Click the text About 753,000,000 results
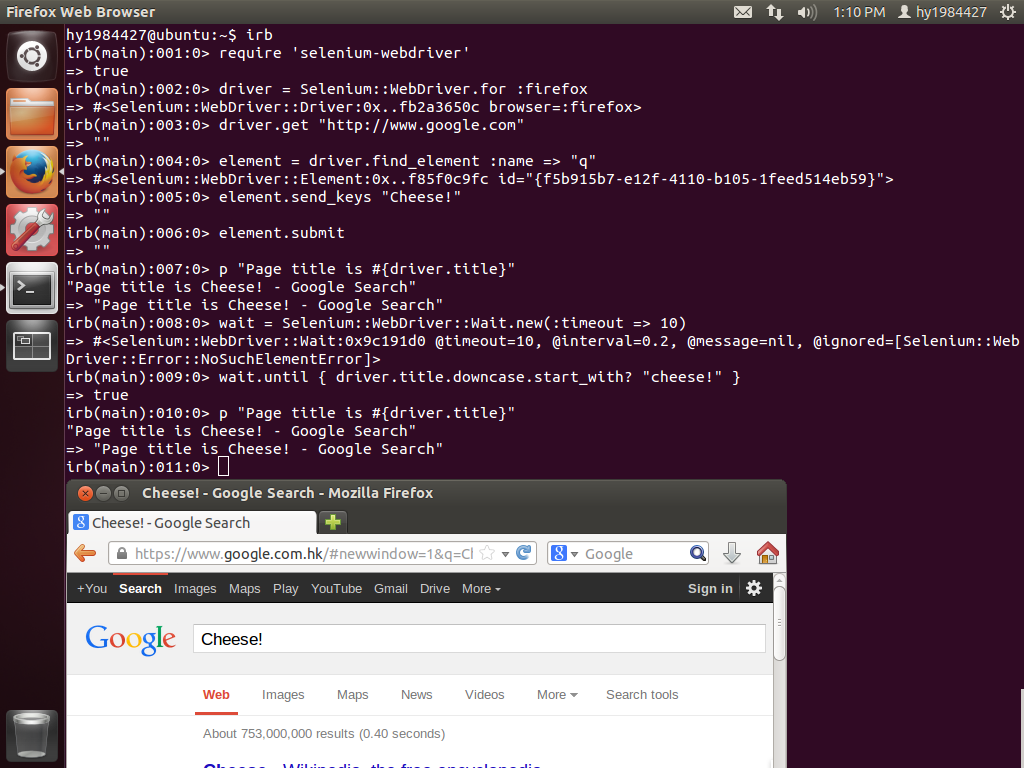Screen dimensions: 1024x768 tap(278, 733)
